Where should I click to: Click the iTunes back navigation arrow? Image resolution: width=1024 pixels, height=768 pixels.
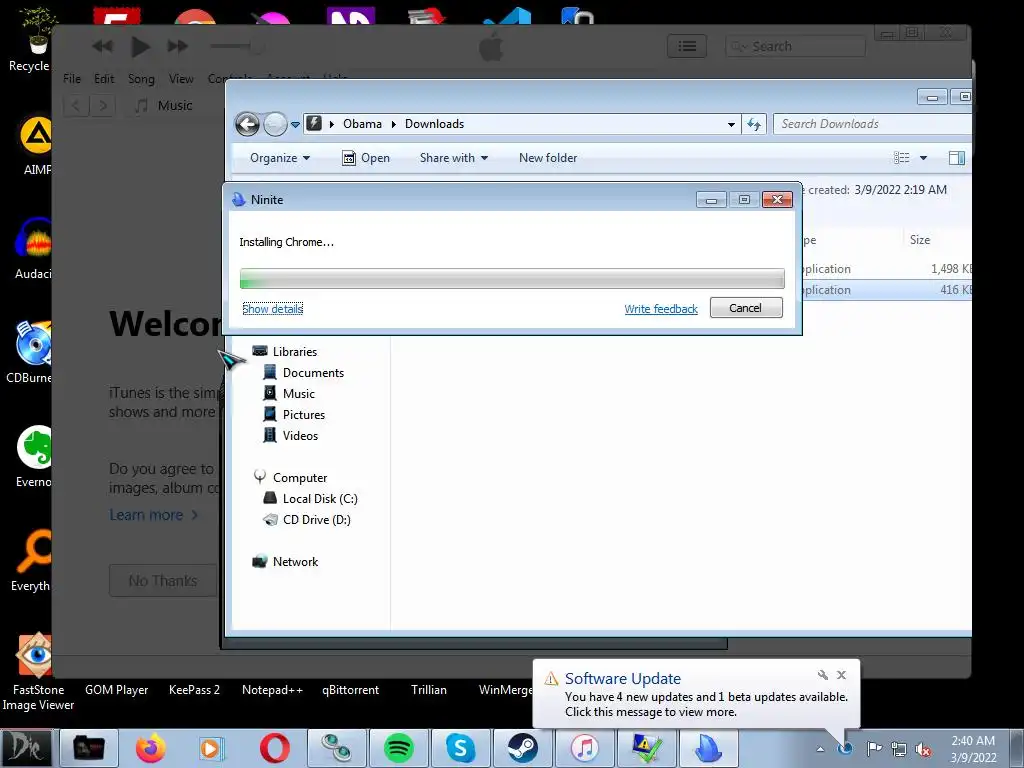click(76, 105)
